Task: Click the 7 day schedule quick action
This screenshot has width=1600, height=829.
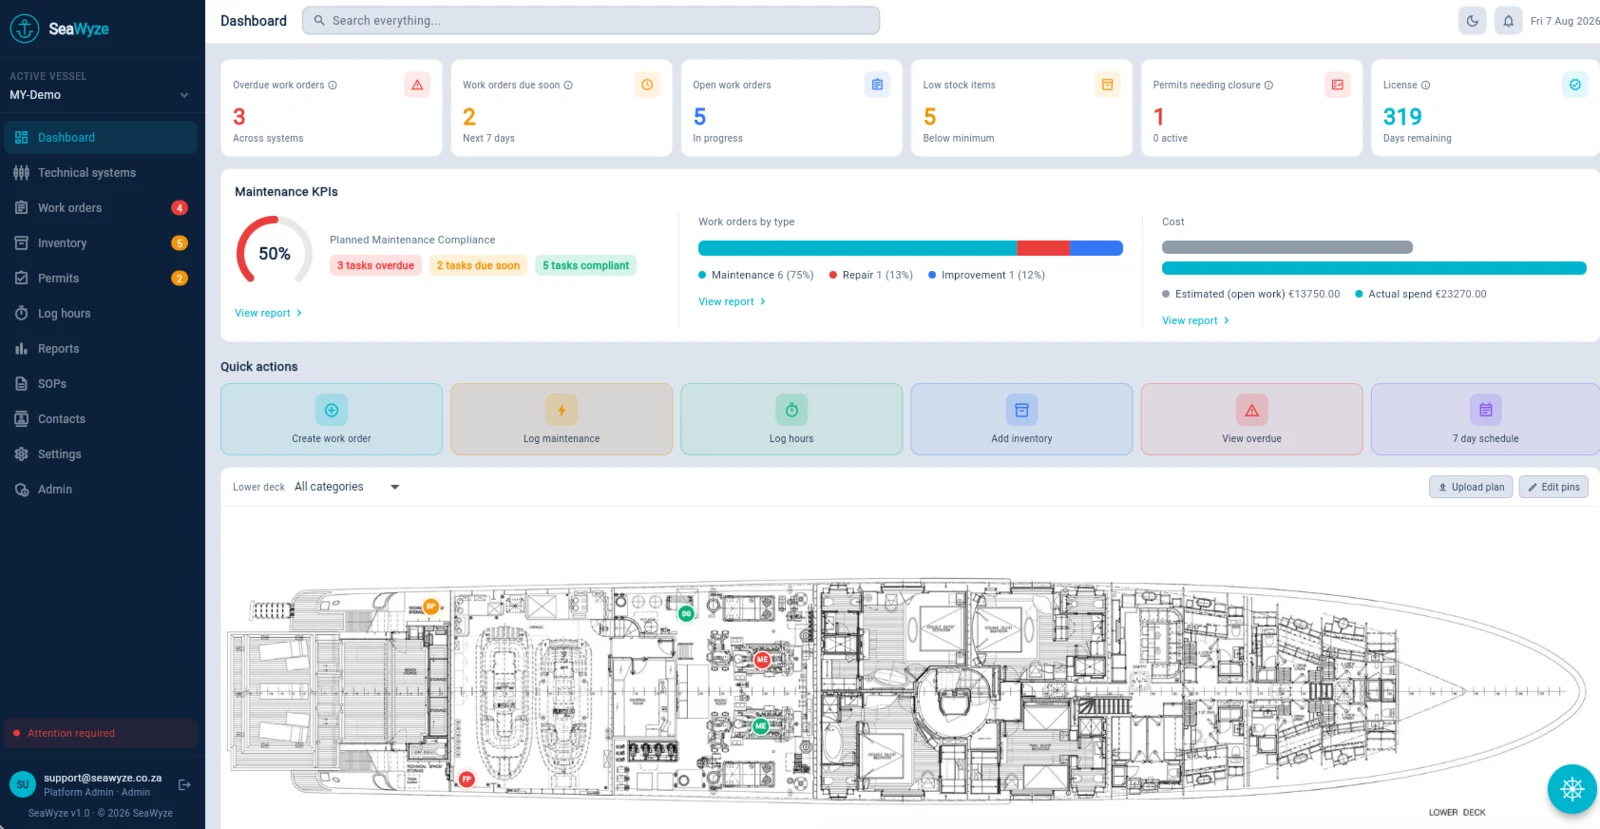Action: (1485, 420)
